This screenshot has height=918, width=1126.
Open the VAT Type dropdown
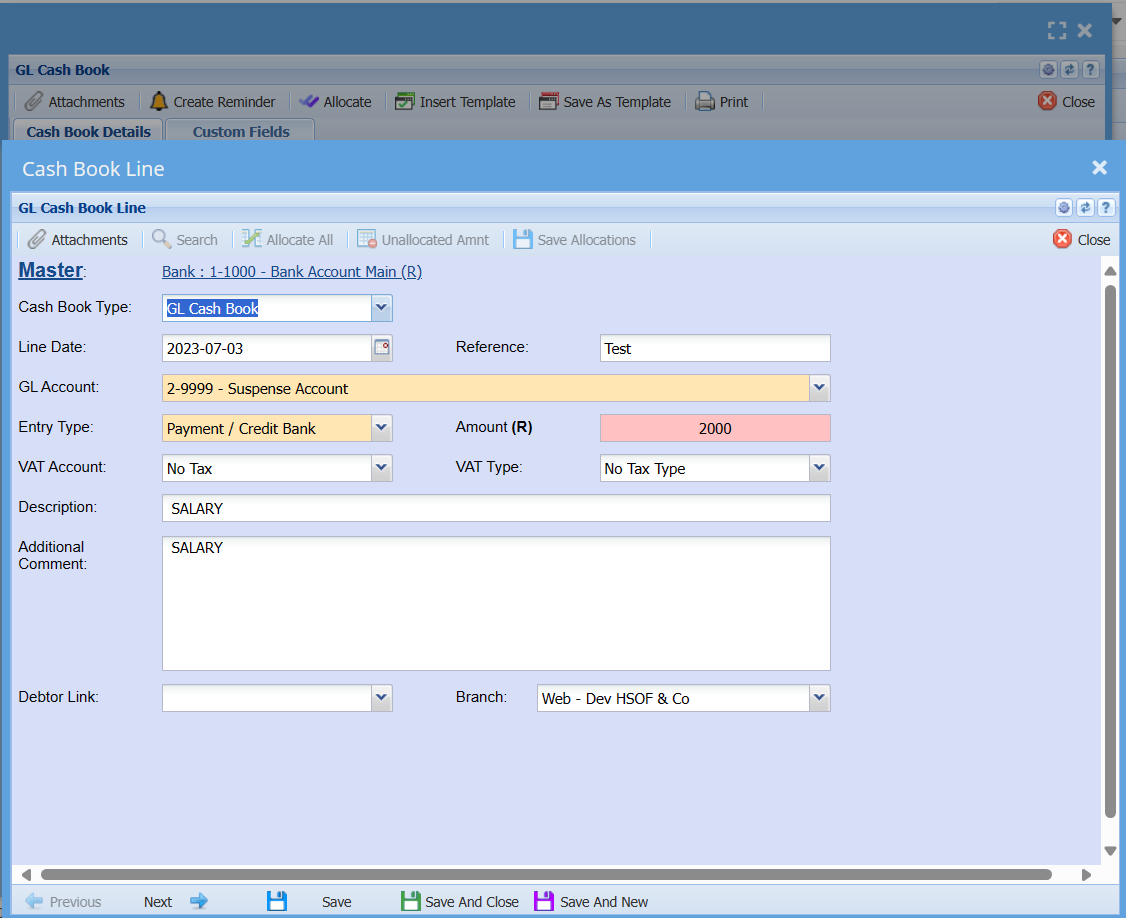click(x=819, y=468)
